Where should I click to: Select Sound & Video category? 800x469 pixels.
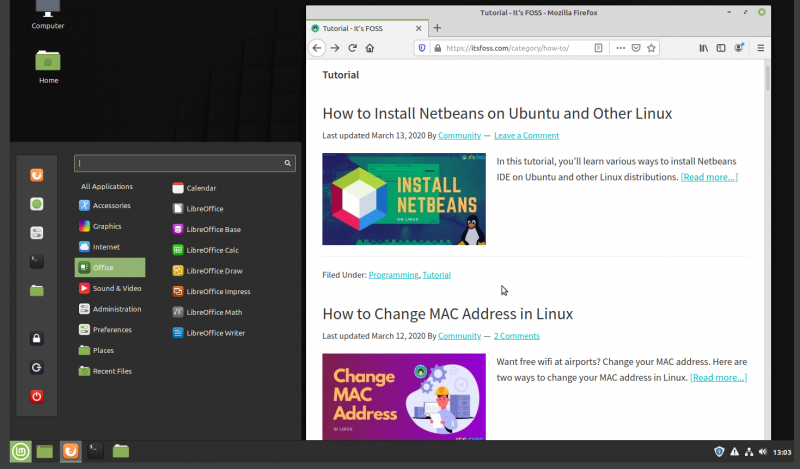tap(110, 288)
